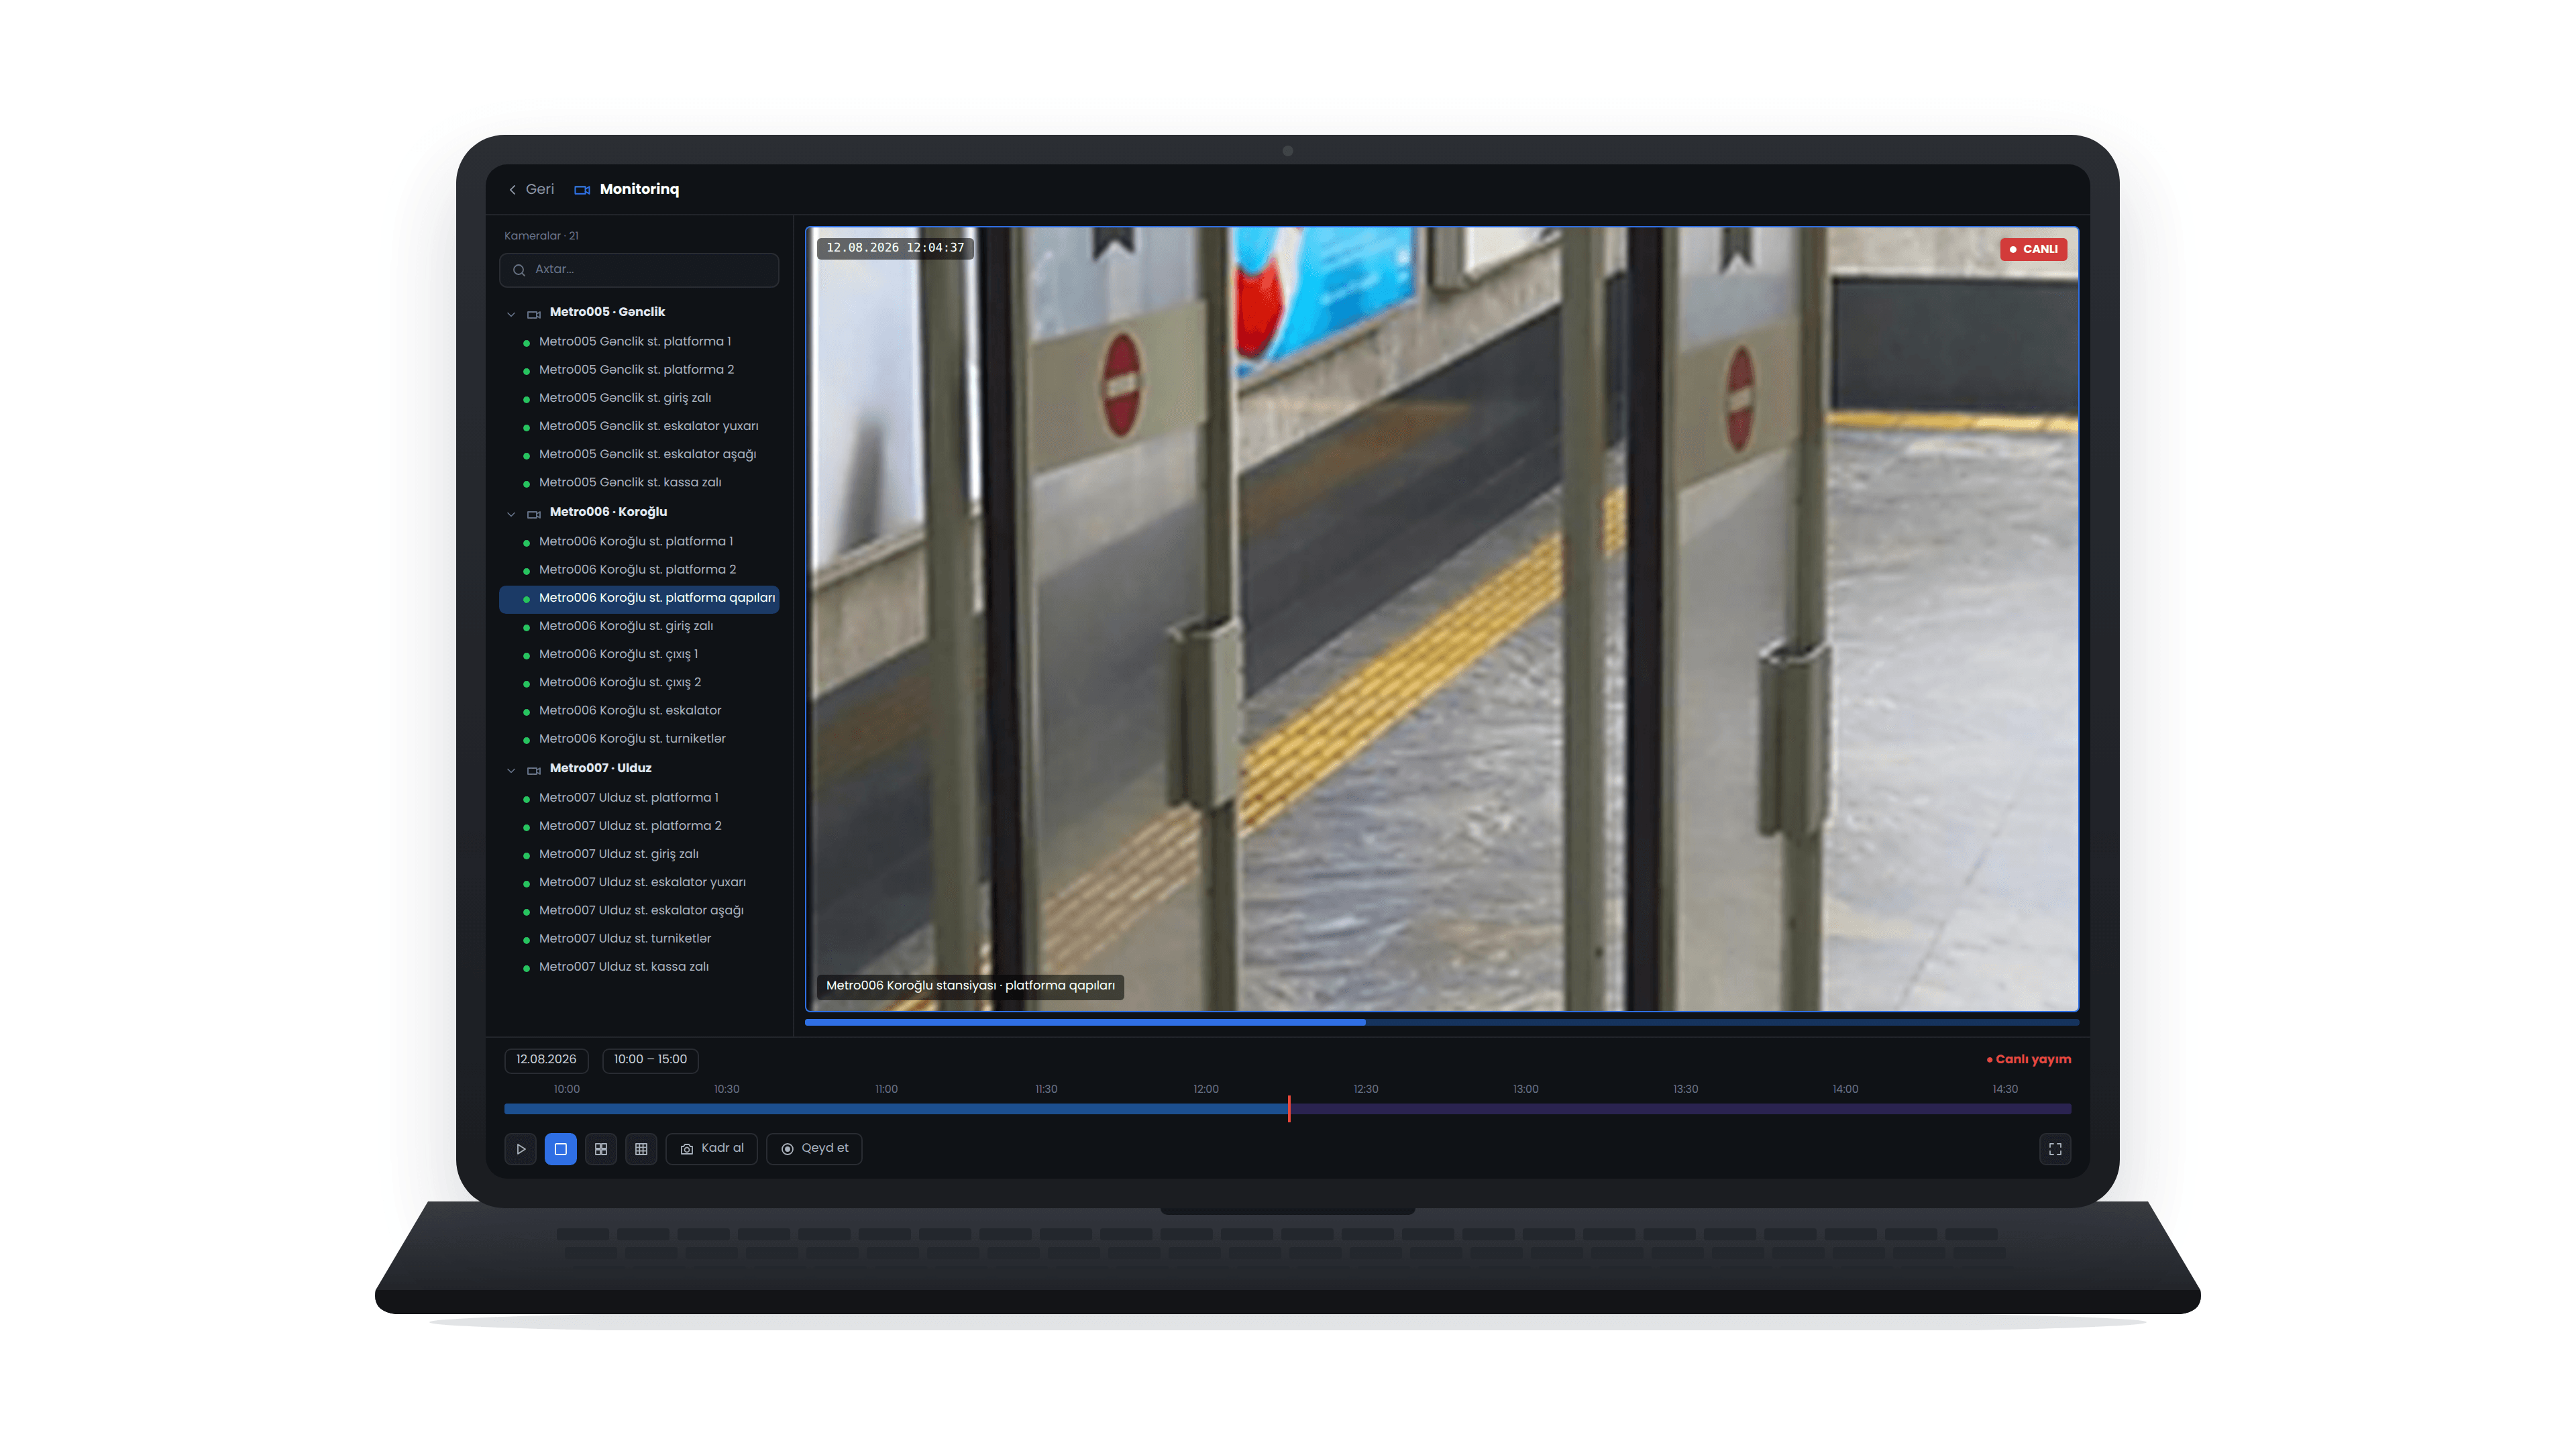2576x1449 pixels.
Task: Click the video progress bar under the feed
Action: click(x=1441, y=1022)
